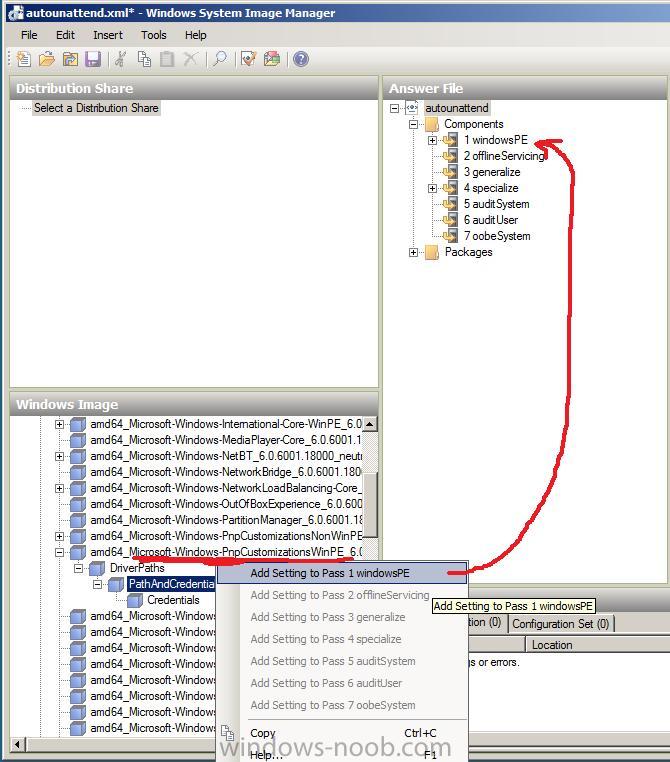
Task: Switch to the Configuration Set (0) tab
Action: coord(561,623)
